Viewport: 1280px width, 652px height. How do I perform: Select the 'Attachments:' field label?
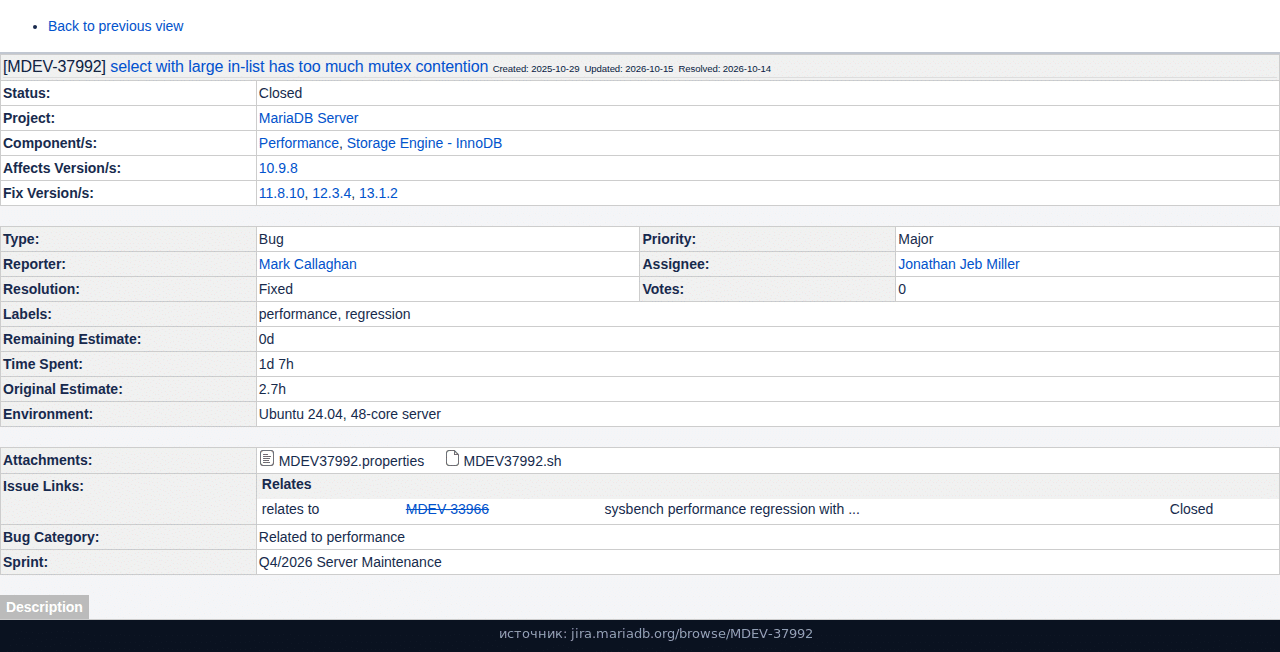(47, 460)
